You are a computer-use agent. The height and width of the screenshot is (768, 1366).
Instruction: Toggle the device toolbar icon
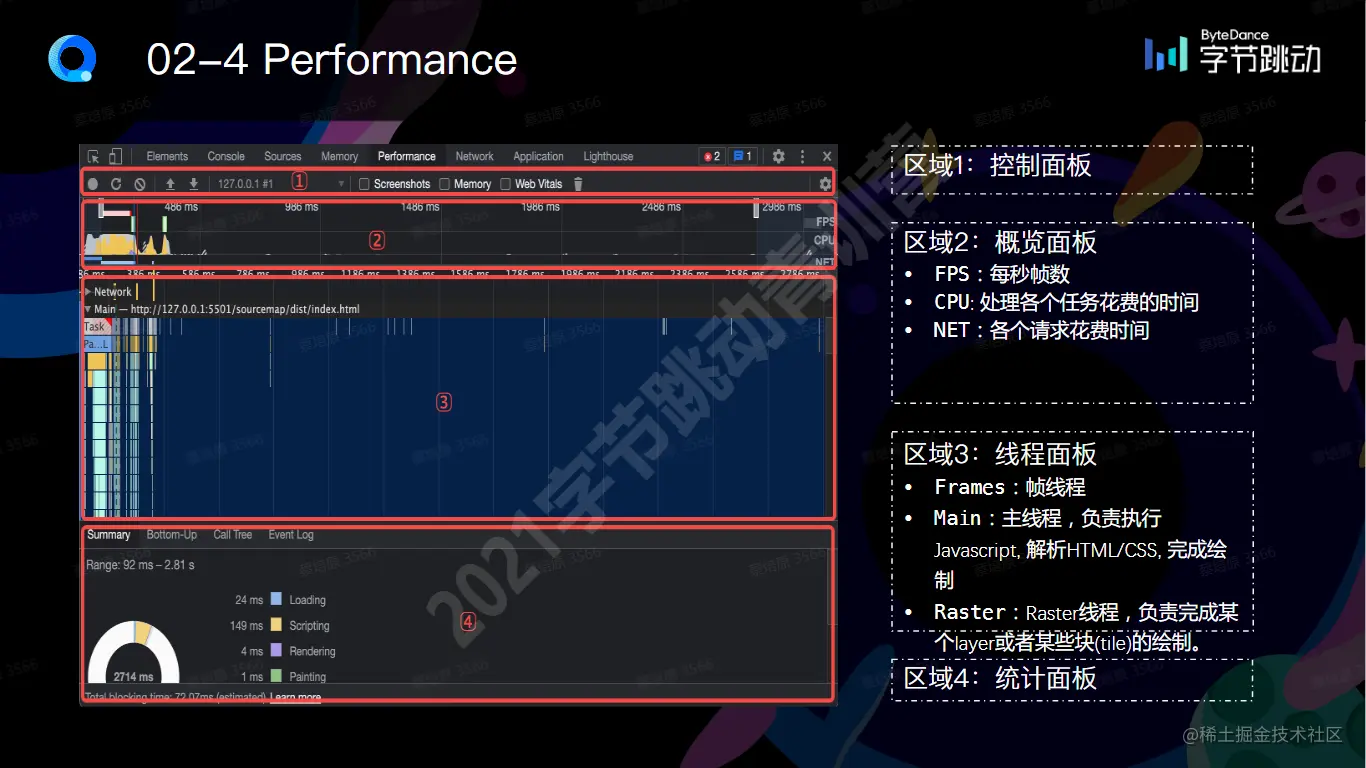coord(115,156)
